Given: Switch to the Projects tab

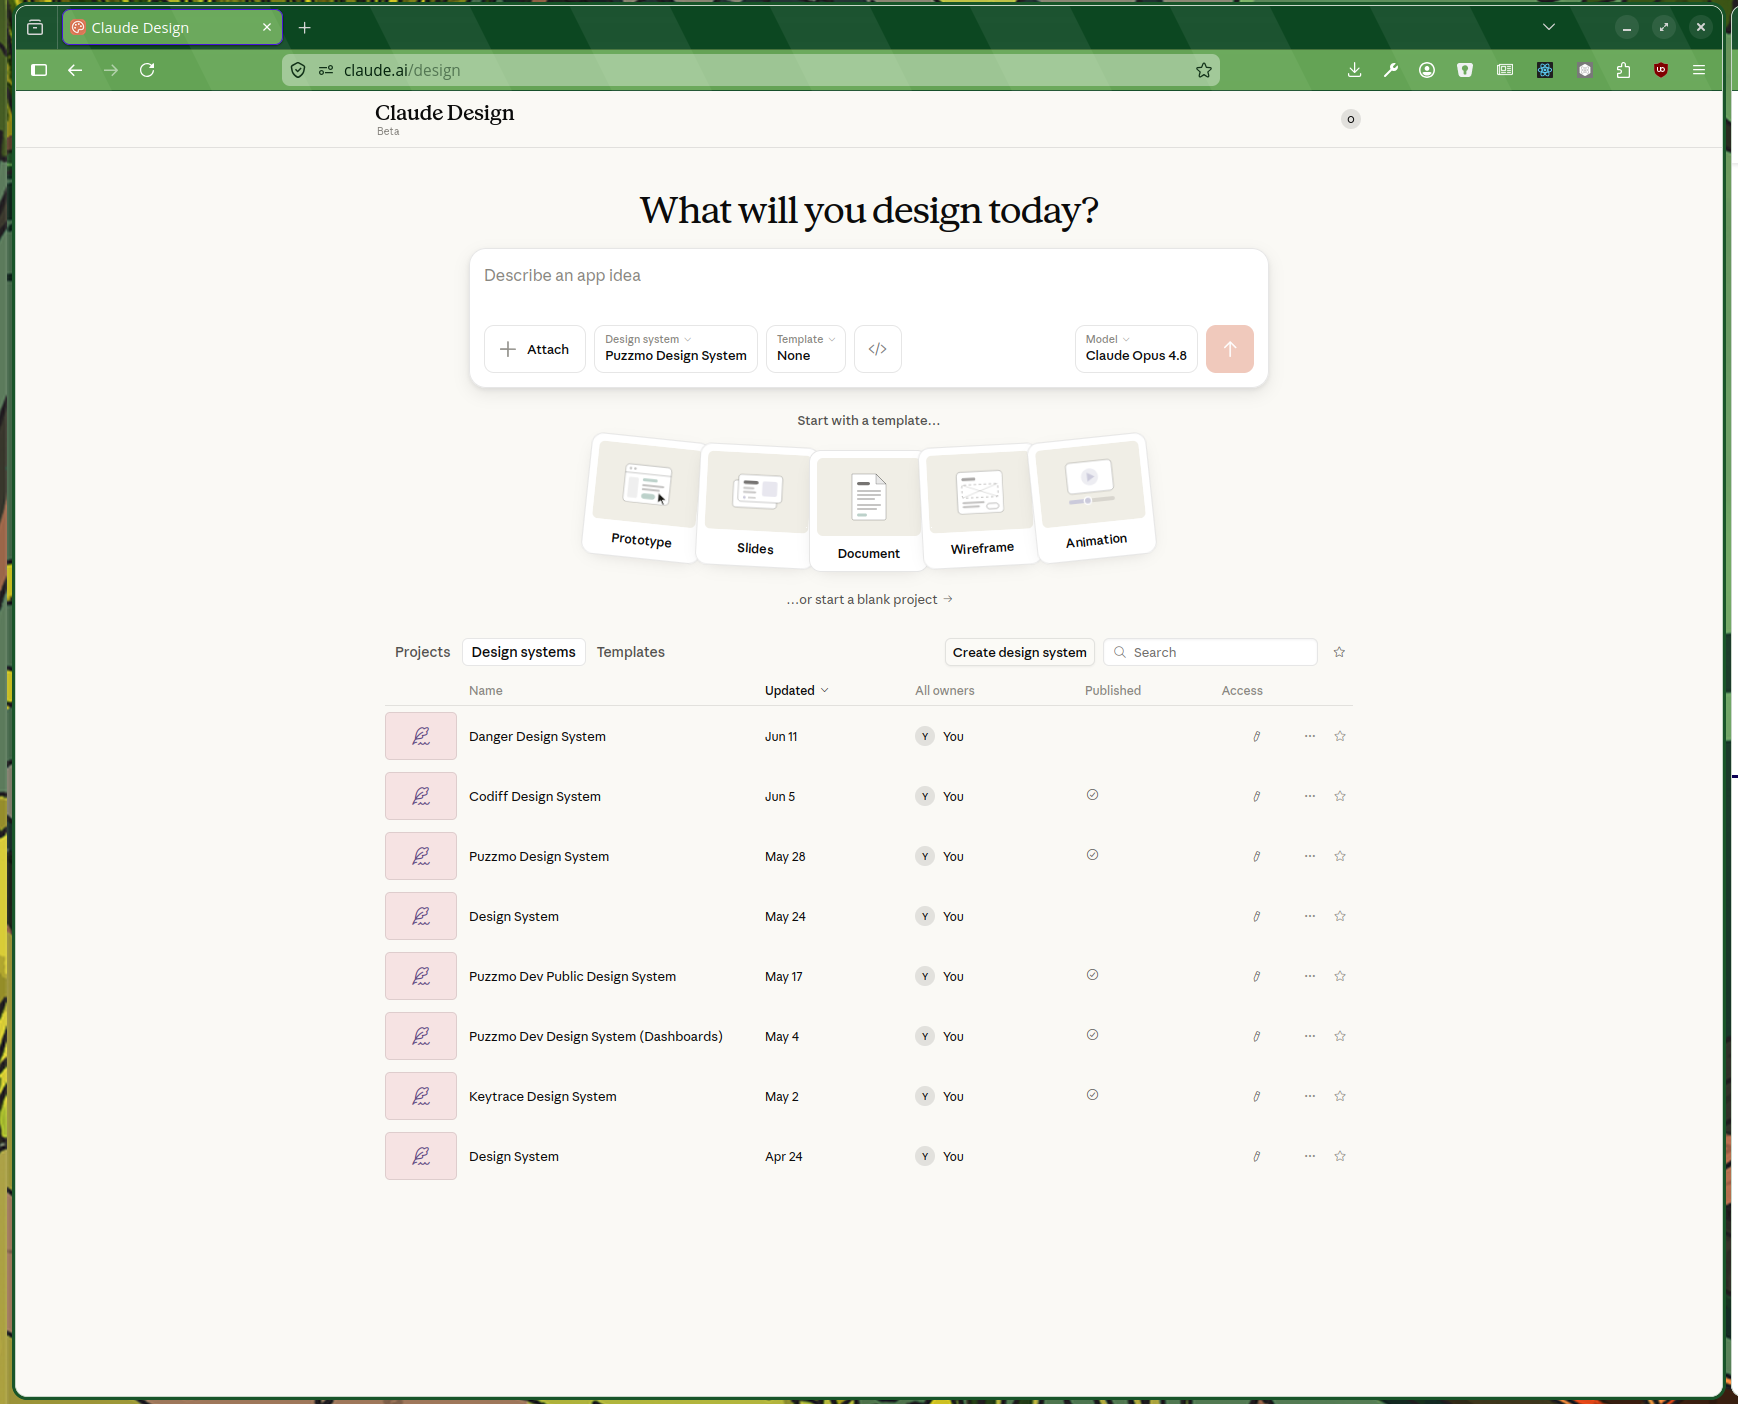Looking at the screenshot, I should [x=422, y=652].
